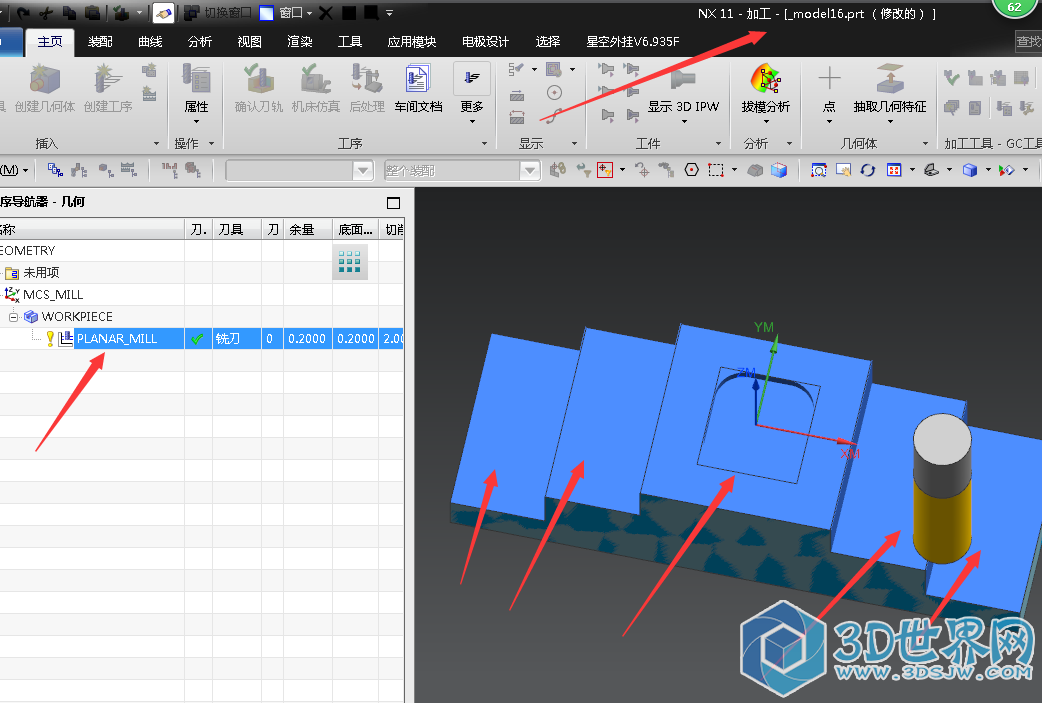Select MCS_MILL in the geometry tree
Screen dimensions: 1042x703
pos(53,295)
